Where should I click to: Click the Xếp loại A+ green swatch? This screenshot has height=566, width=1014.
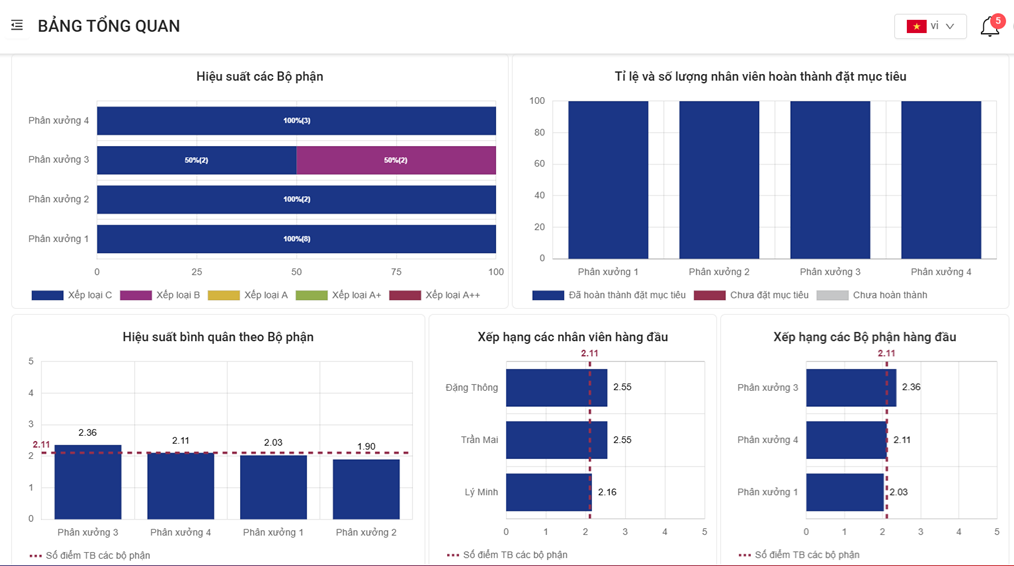tap(313, 295)
